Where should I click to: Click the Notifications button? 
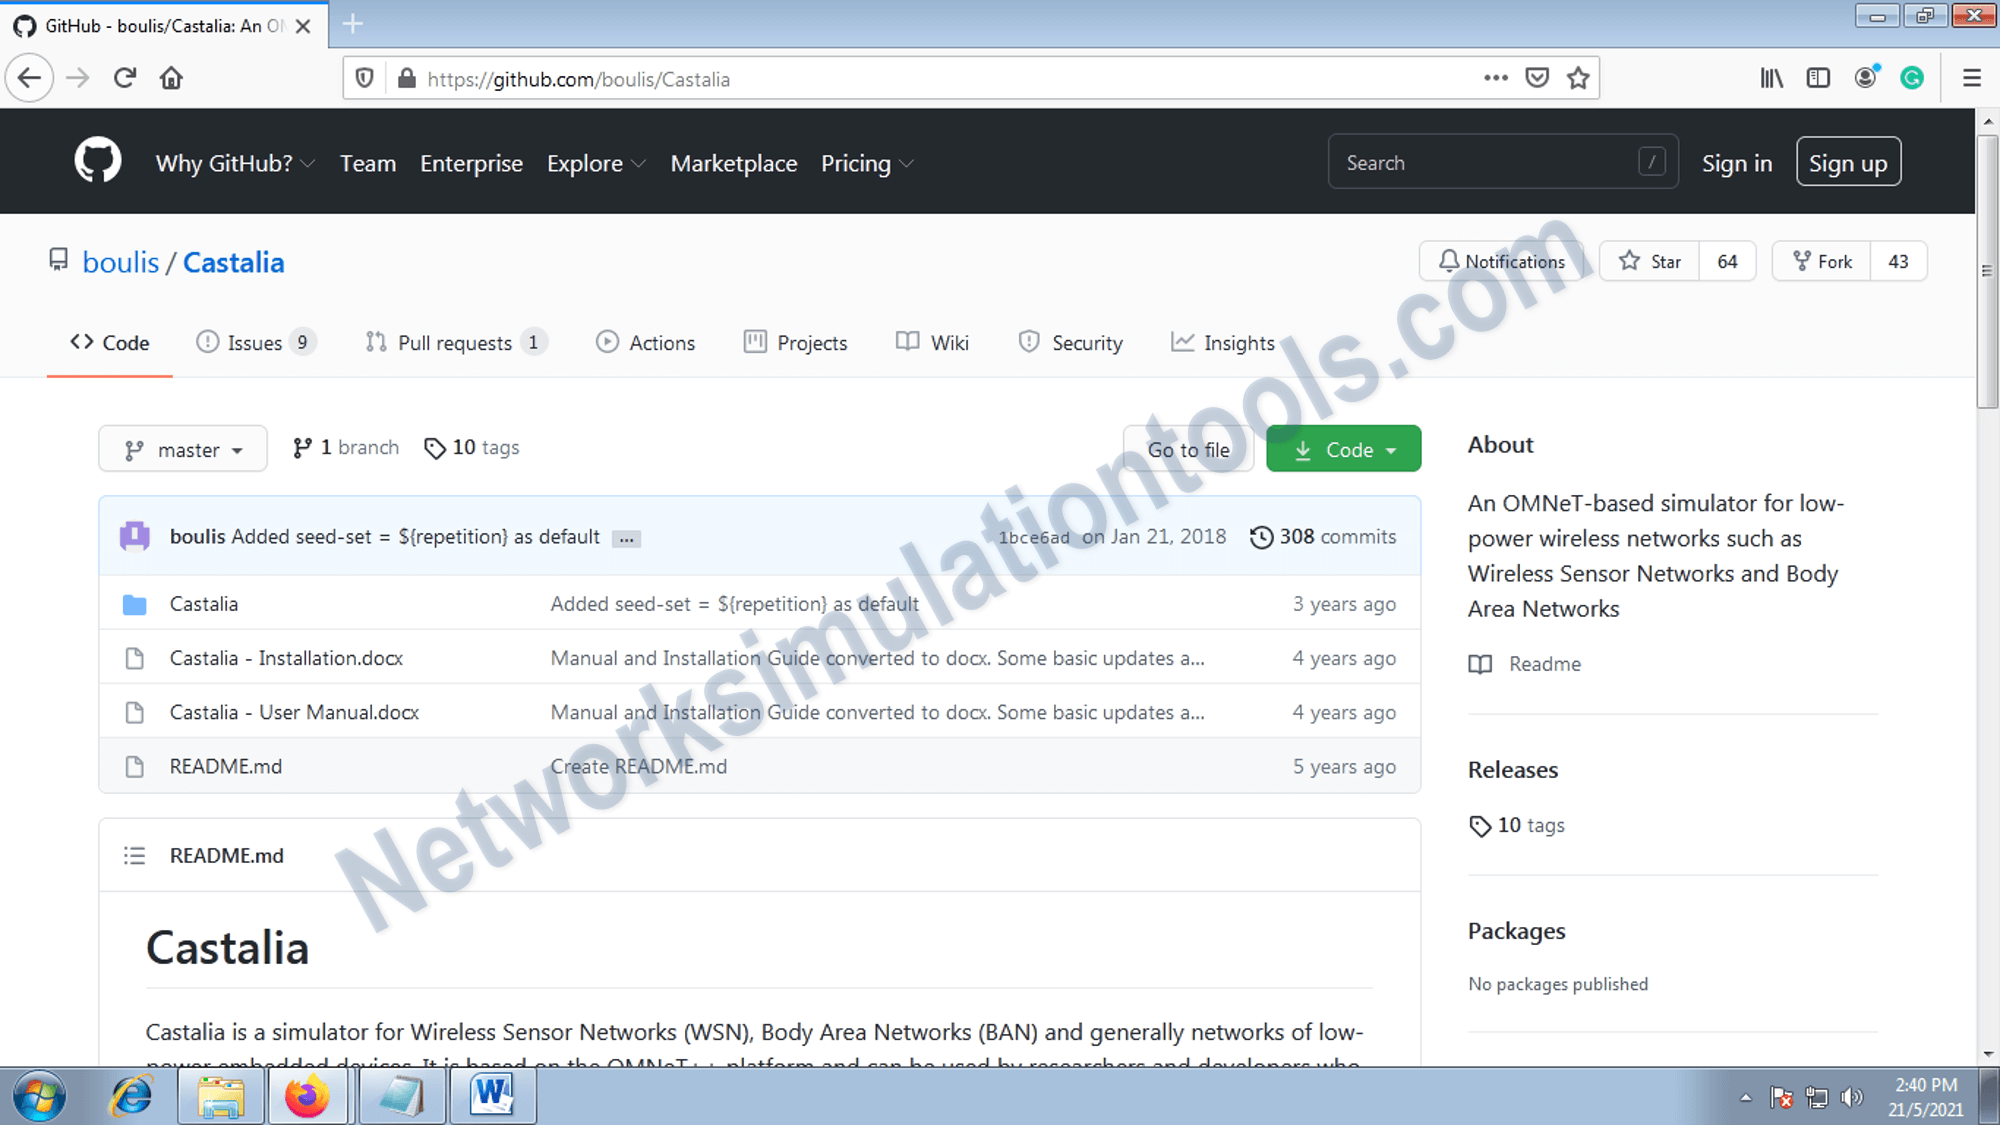tap(1501, 261)
